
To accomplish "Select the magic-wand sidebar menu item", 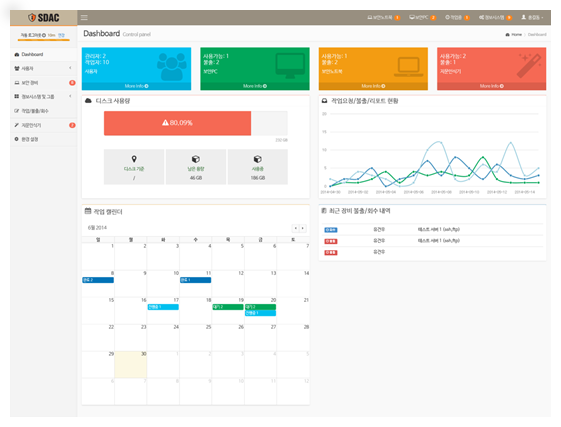I will click(43, 125).
